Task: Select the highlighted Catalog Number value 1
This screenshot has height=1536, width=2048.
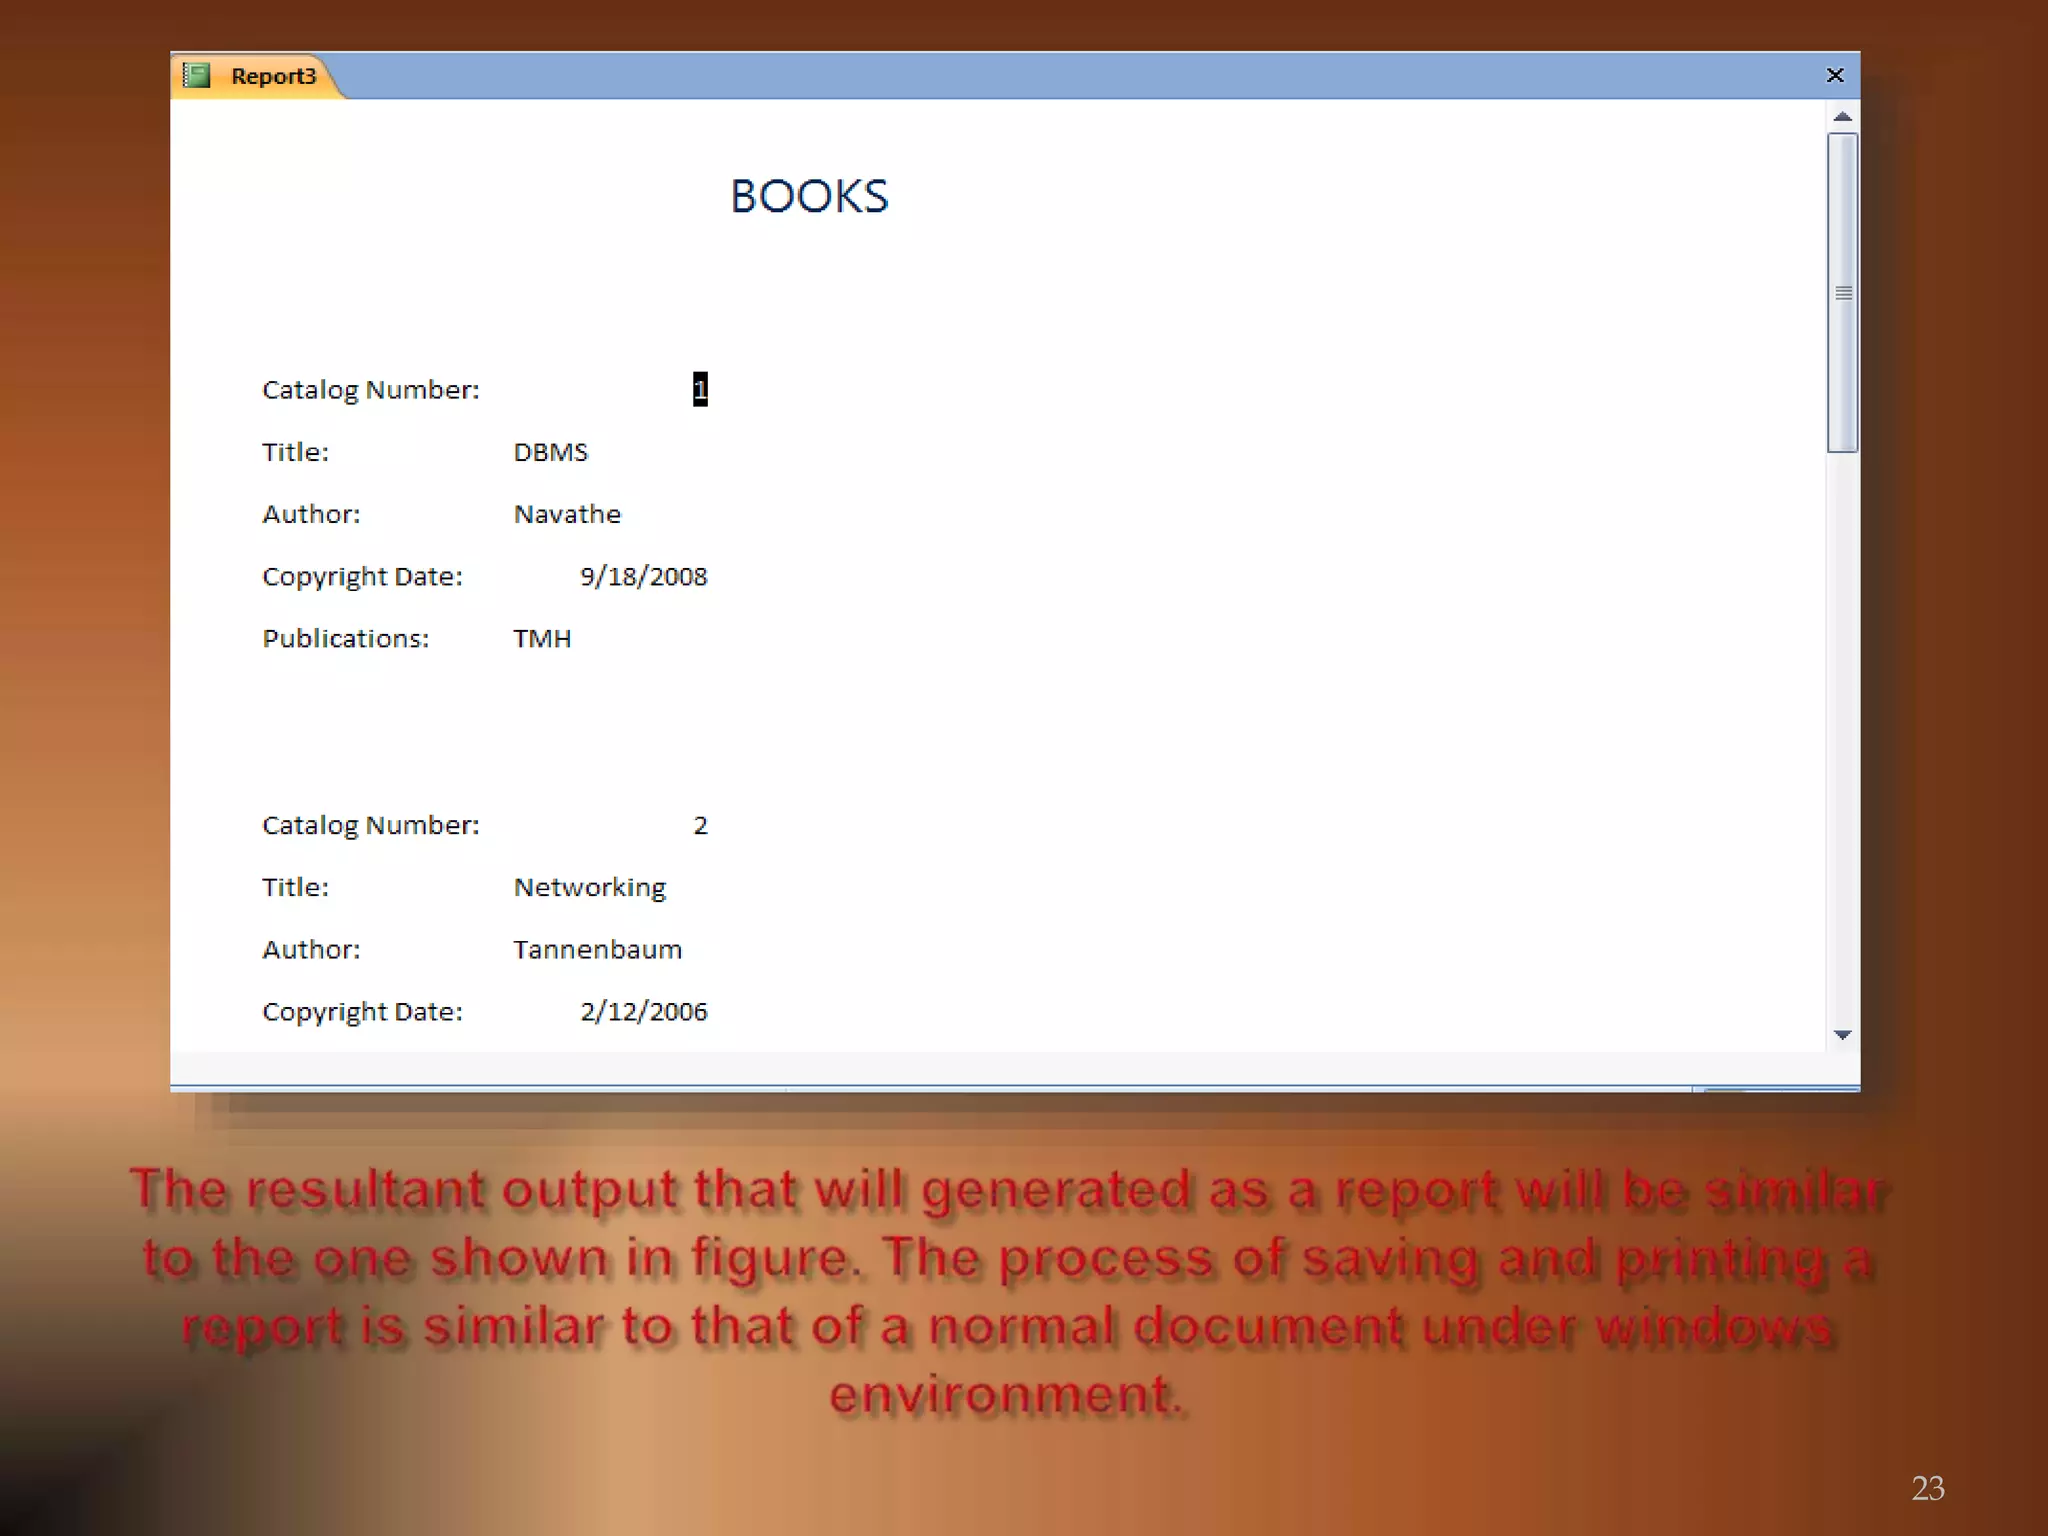Action: coord(700,389)
